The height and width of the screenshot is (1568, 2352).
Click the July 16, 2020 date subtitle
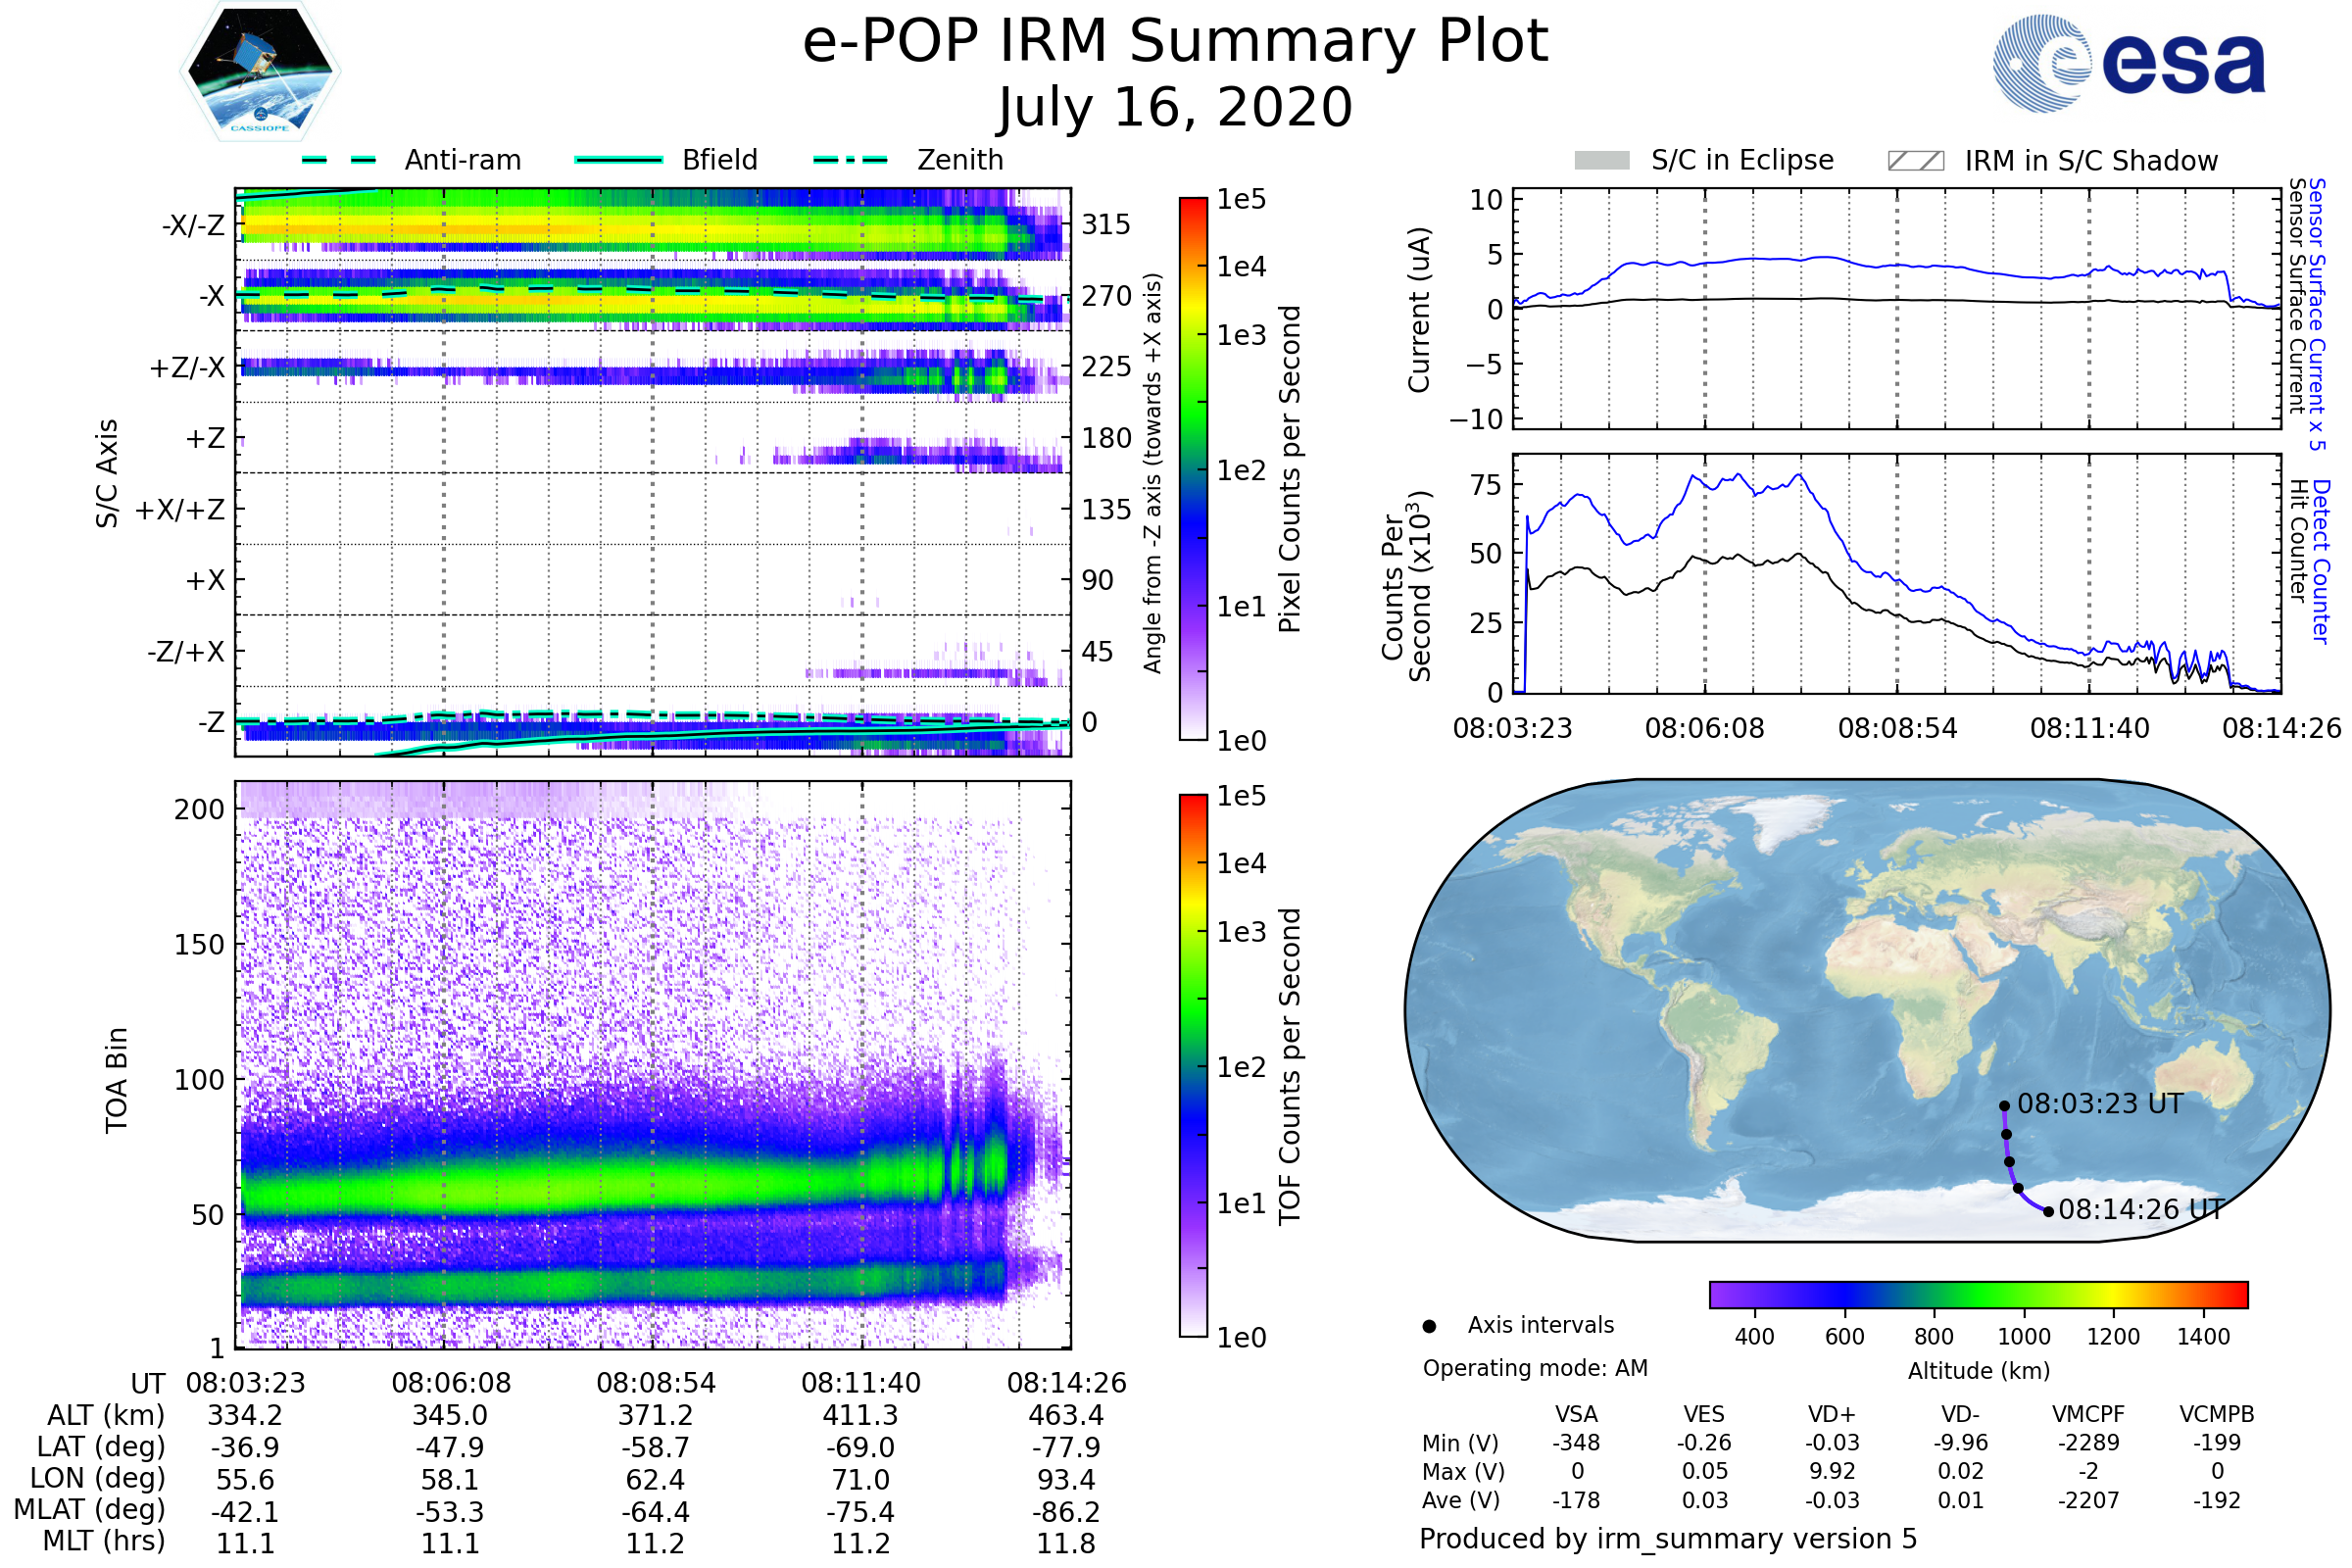tap(1175, 108)
